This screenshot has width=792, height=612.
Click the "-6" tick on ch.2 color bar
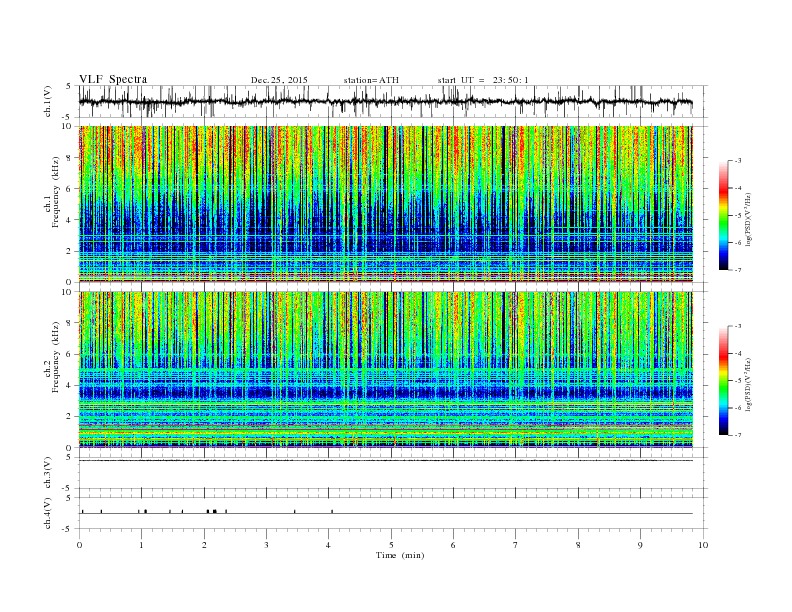[738, 408]
